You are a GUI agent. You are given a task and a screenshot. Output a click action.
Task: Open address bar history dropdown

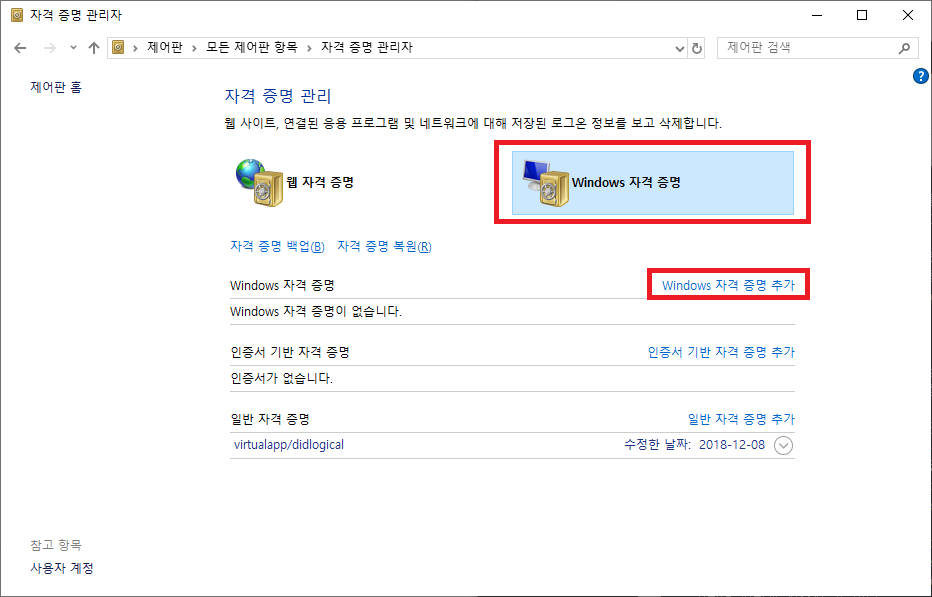(x=680, y=49)
